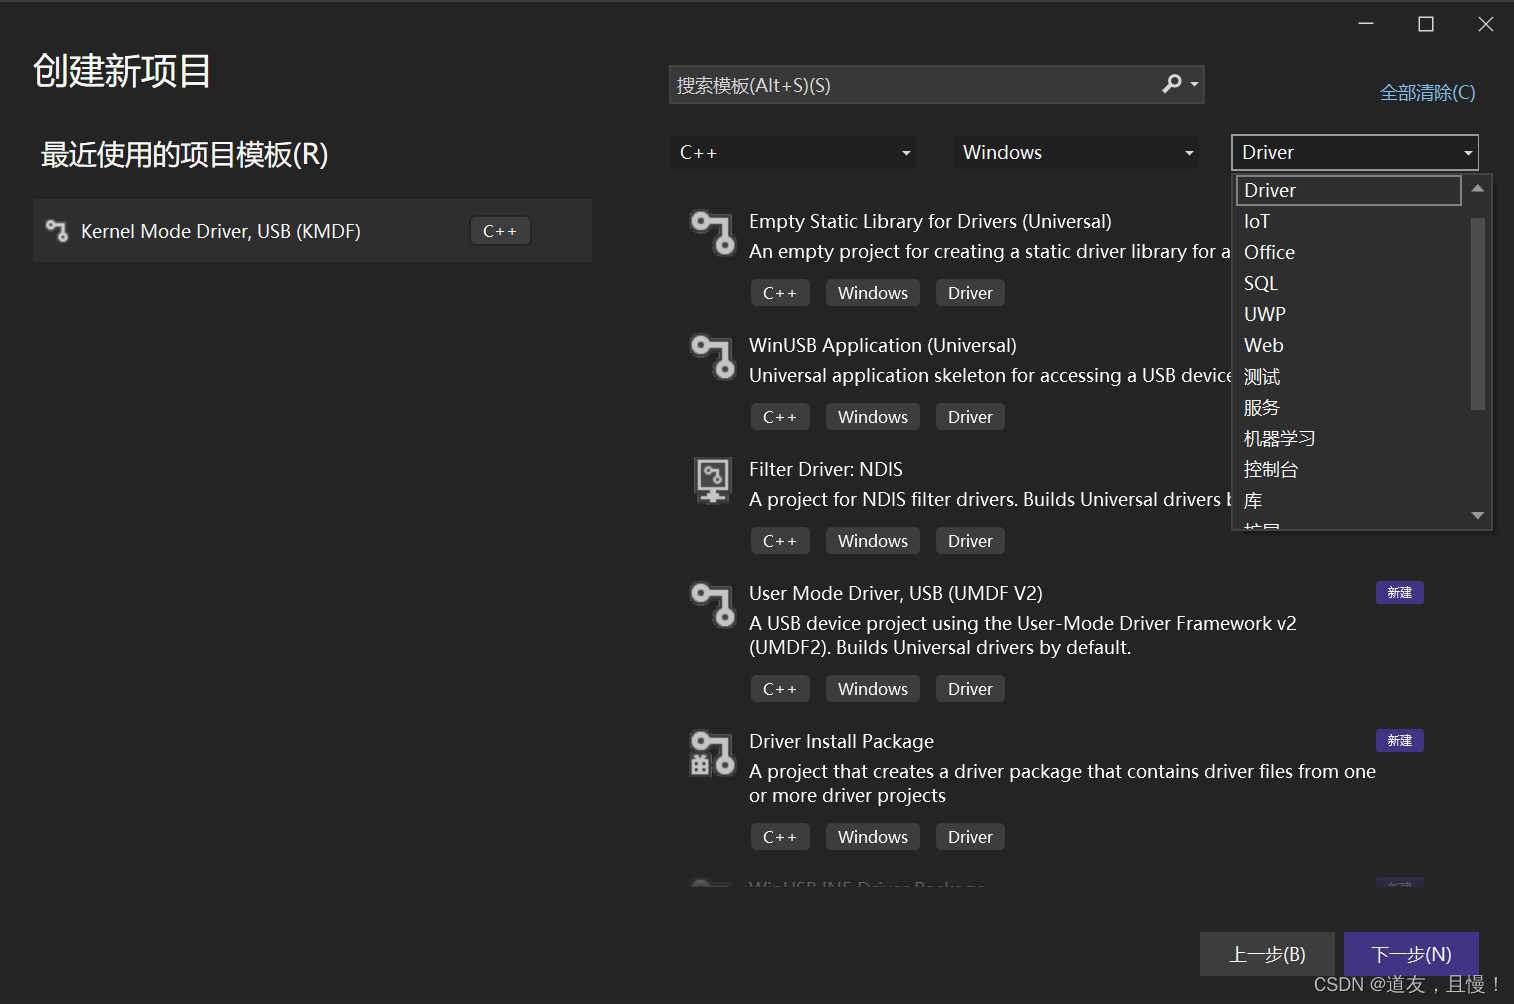Screen dimensions: 1514x1004
Task: Click the 全部清除(C) link
Action: pos(1427,92)
